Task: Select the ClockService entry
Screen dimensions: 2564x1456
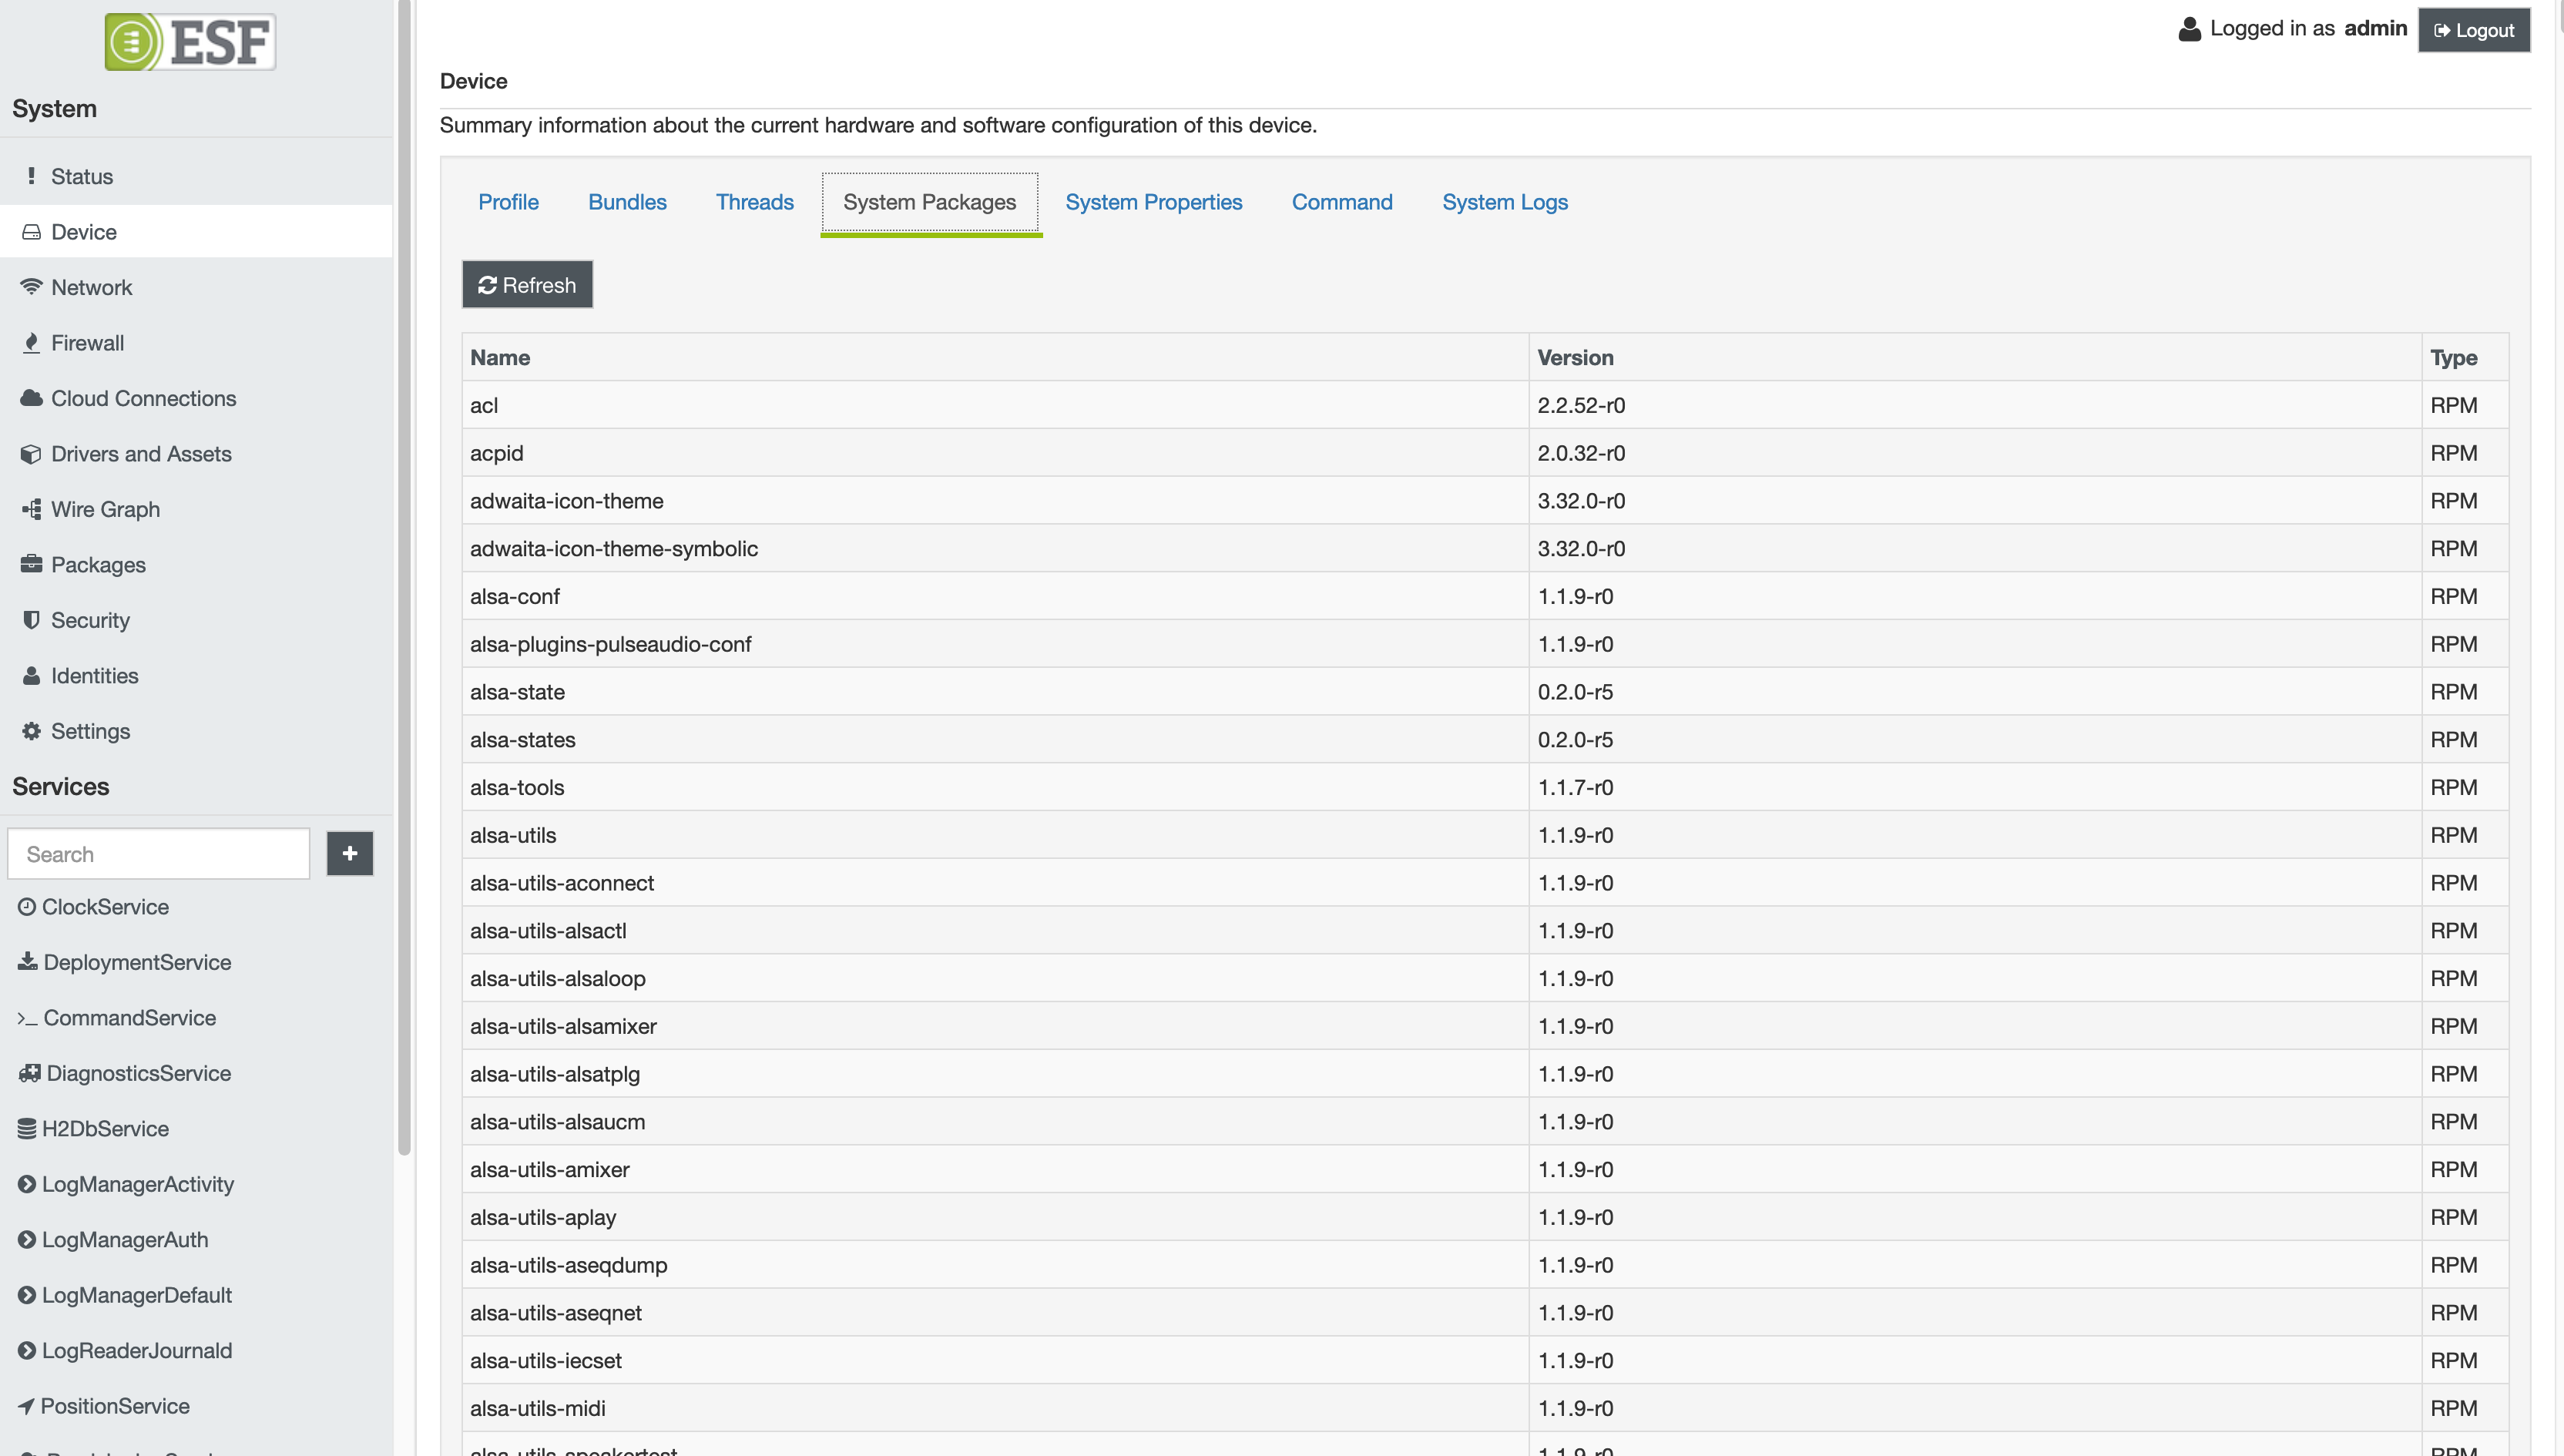Action: point(105,907)
